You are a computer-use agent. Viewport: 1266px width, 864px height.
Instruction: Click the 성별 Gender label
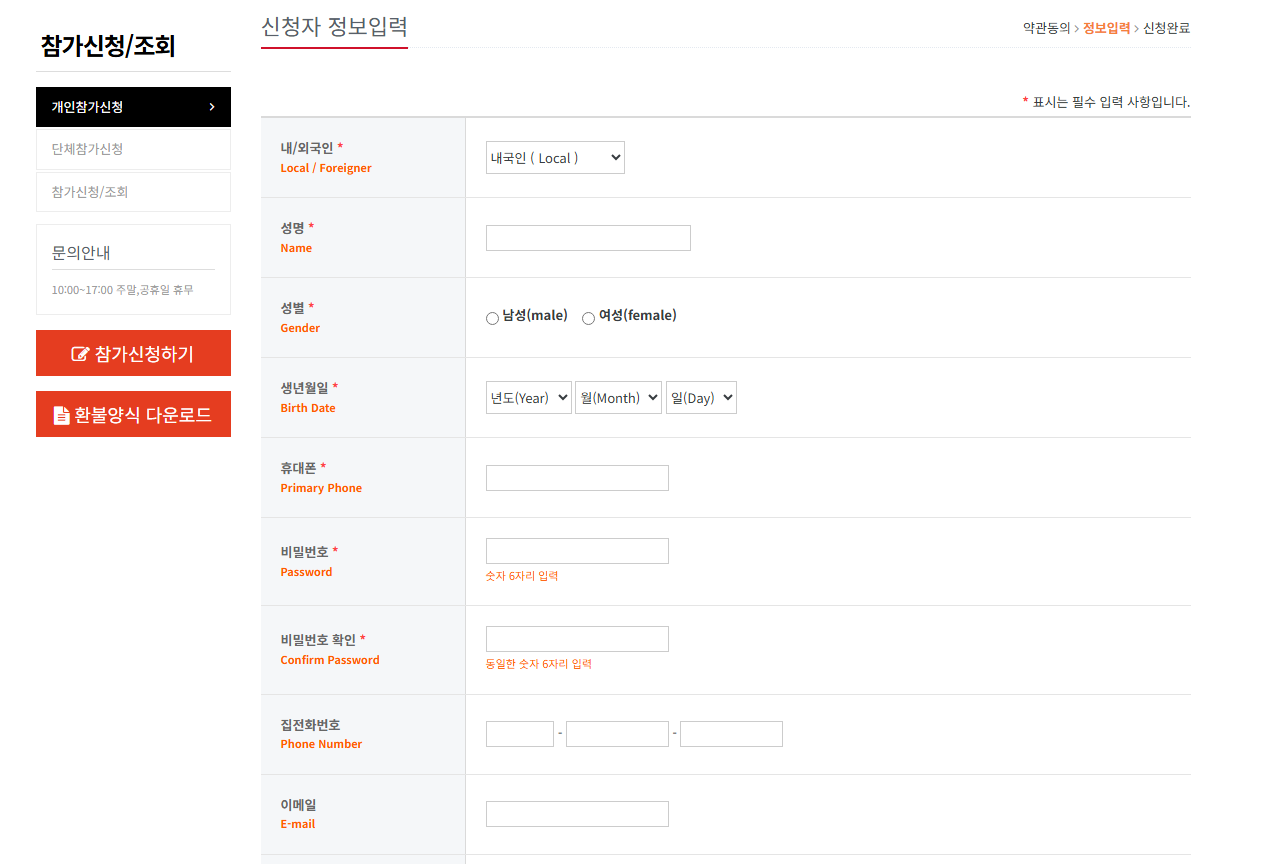coord(300,317)
